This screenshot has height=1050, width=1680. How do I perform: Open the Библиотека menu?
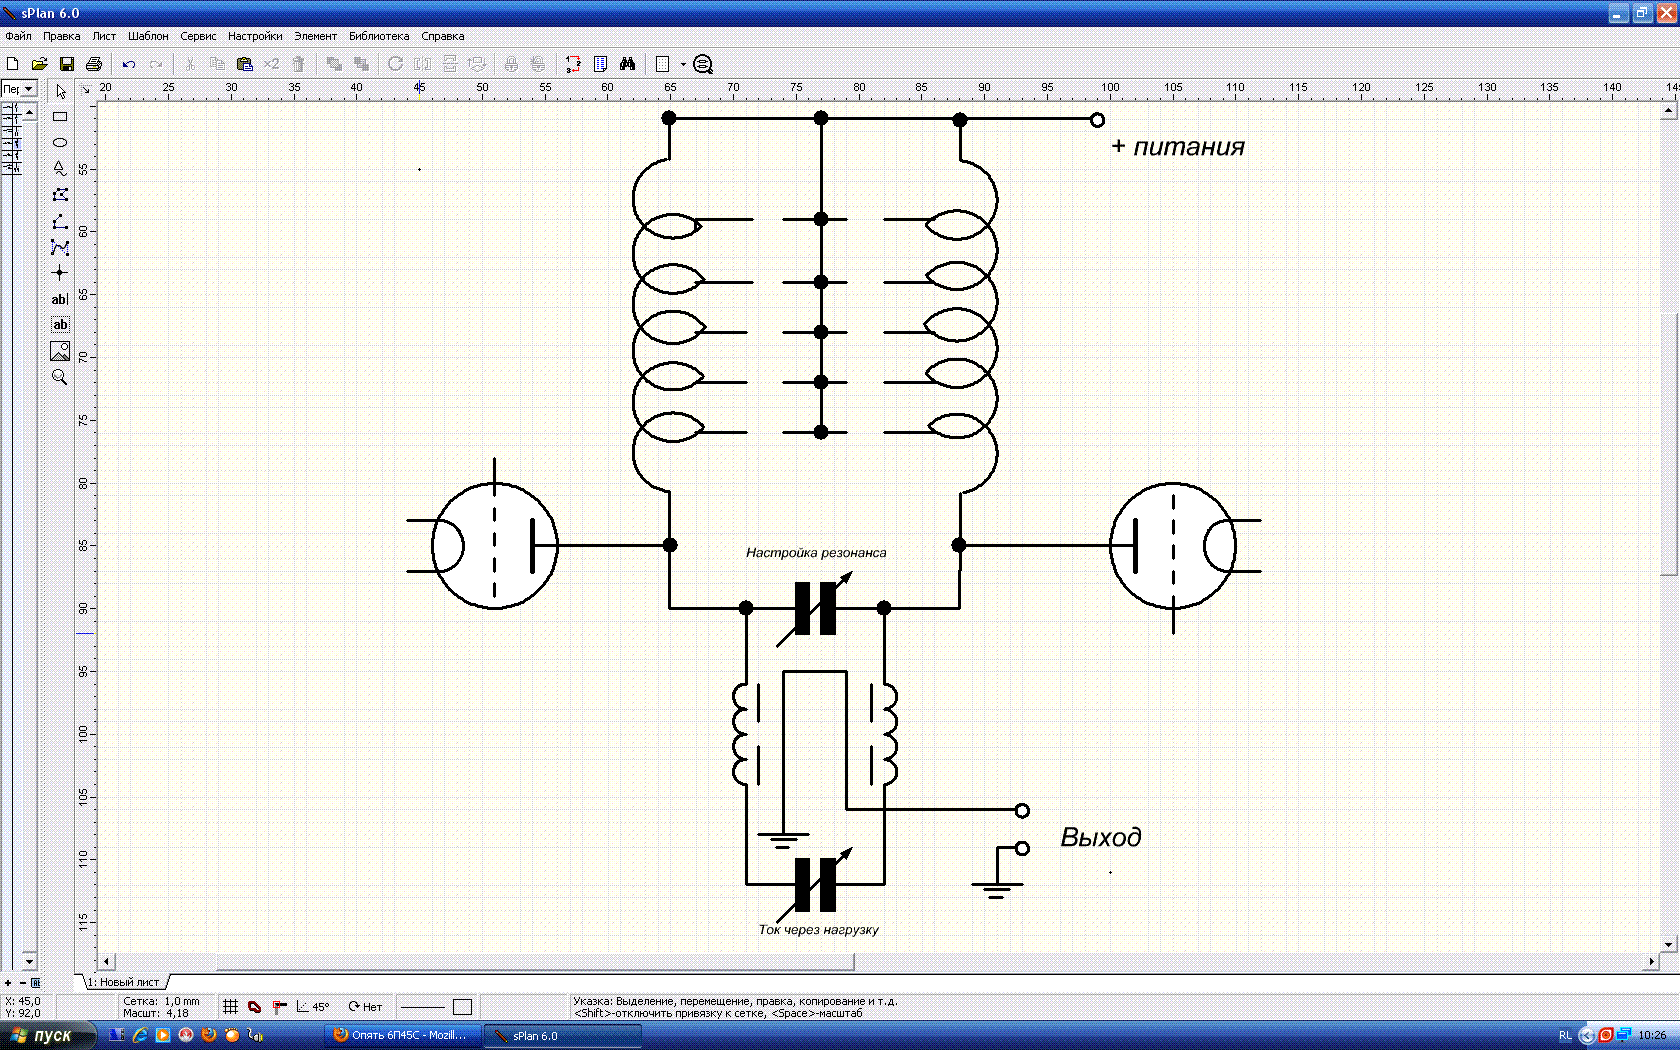tap(378, 36)
